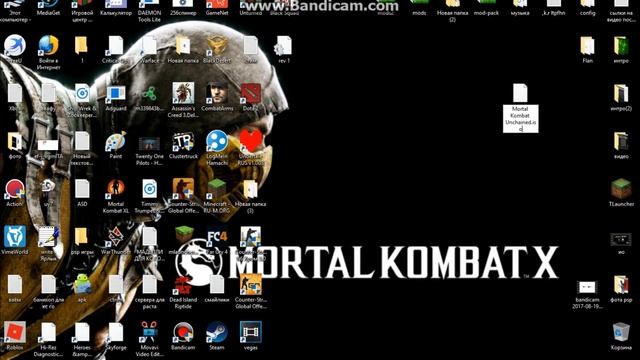Launch the Heroes & shortcut
Screen dimensions: 640x360
pyautogui.click(x=82, y=332)
